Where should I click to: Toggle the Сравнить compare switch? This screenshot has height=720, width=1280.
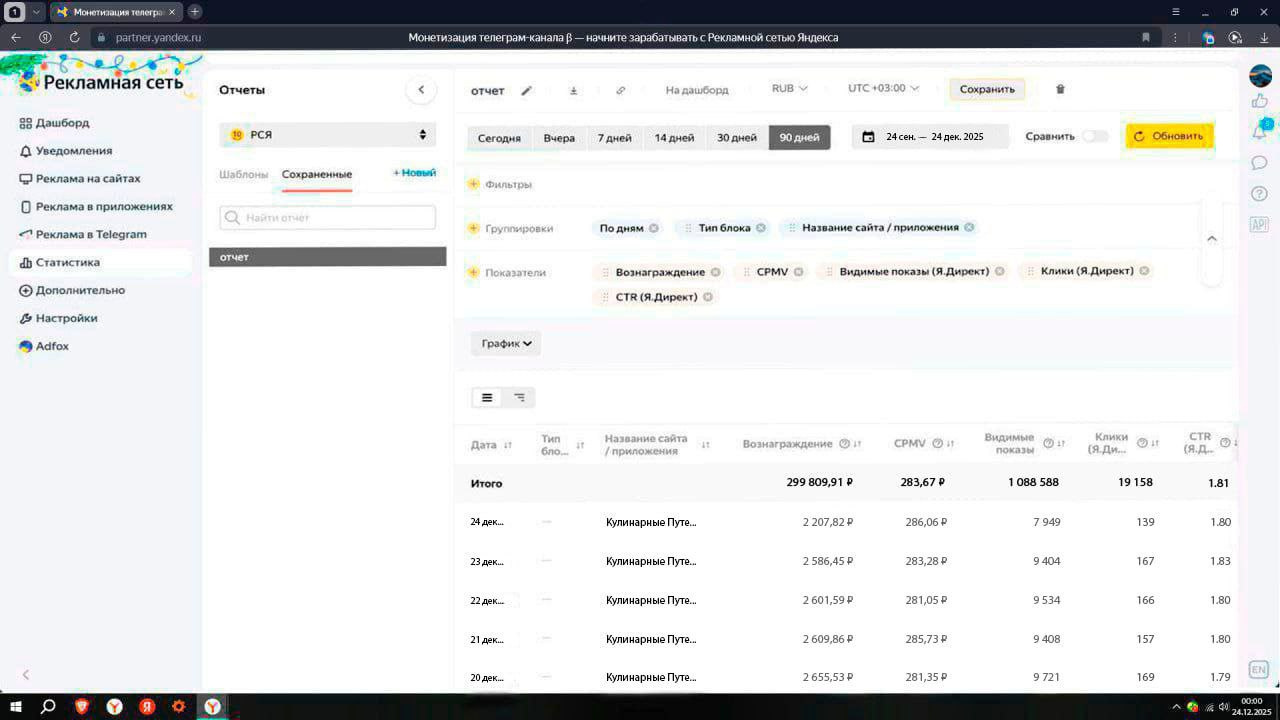click(x=1095, y=137)
